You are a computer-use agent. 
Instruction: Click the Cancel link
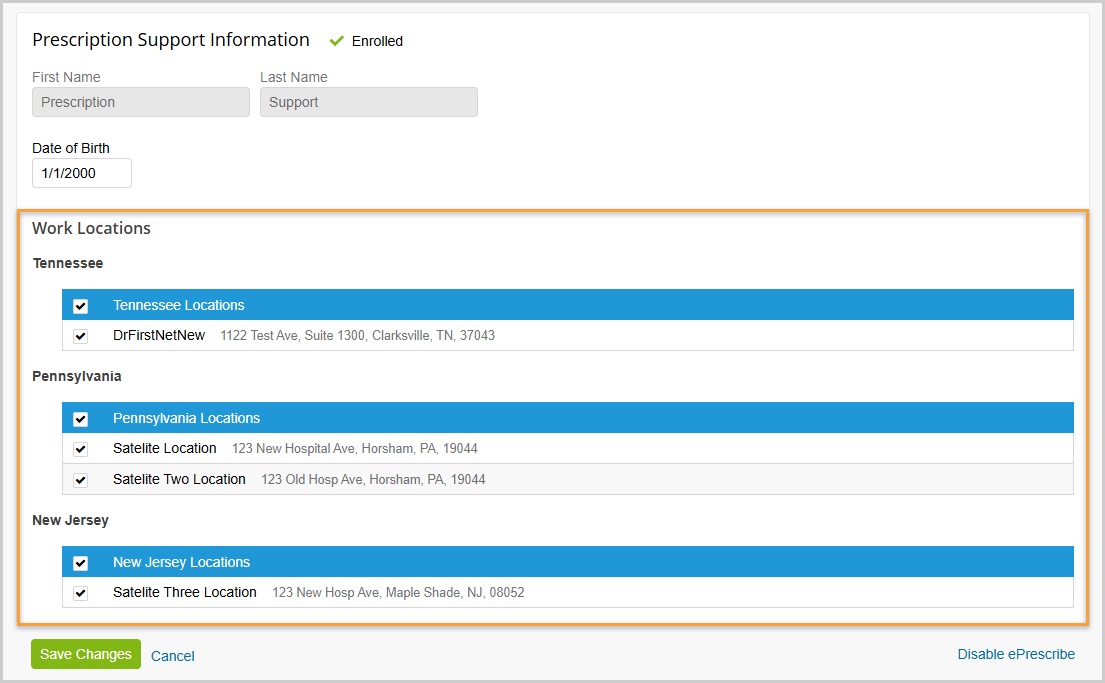(172, 656)
